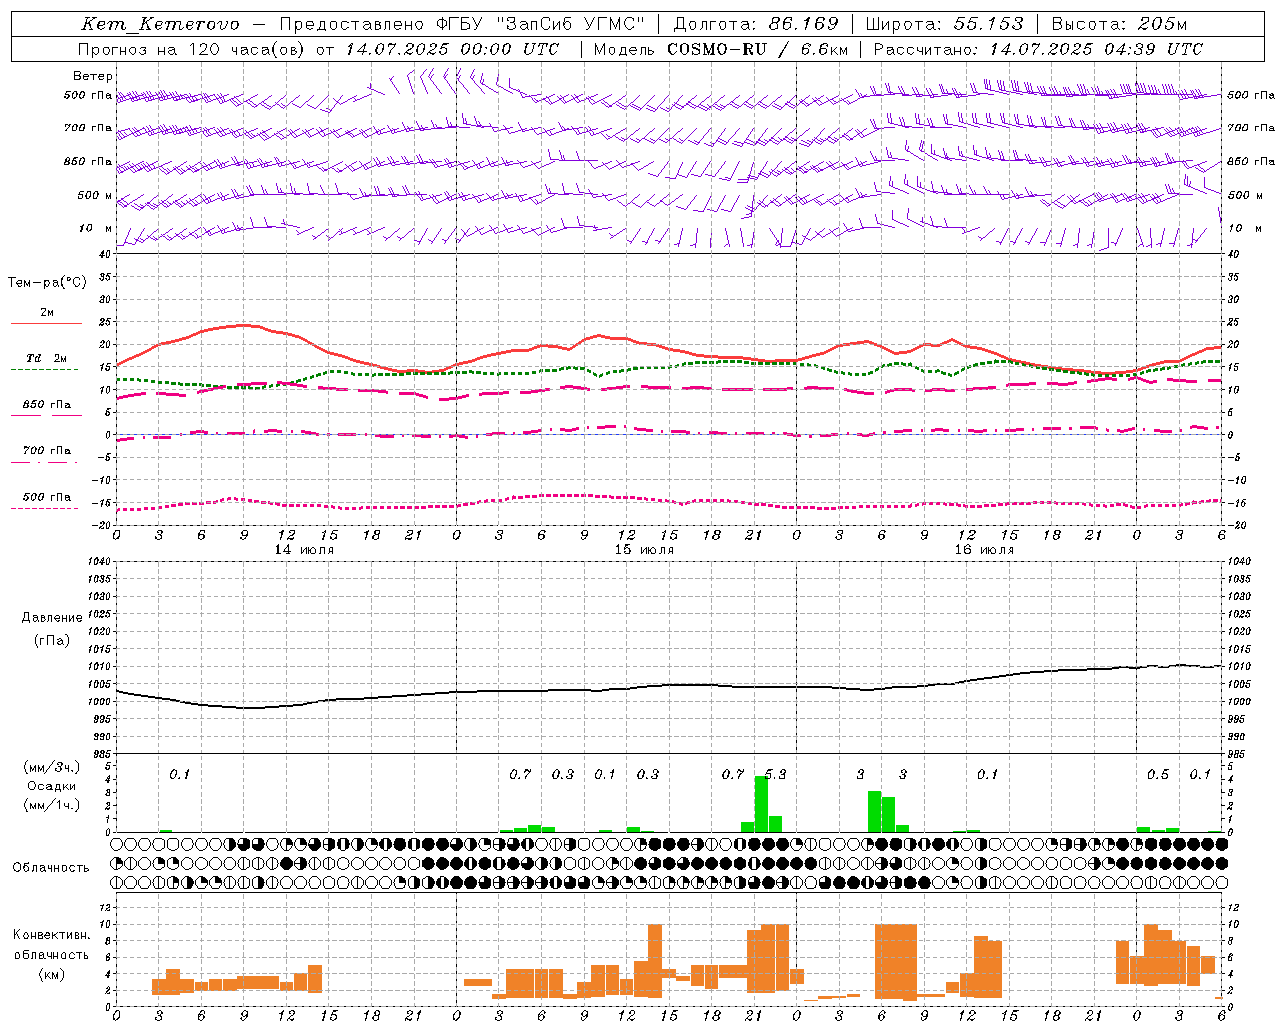Click the Kem_Kemerovo station title
Screen dimensions: 1280x1024
[x=160, y=24]
